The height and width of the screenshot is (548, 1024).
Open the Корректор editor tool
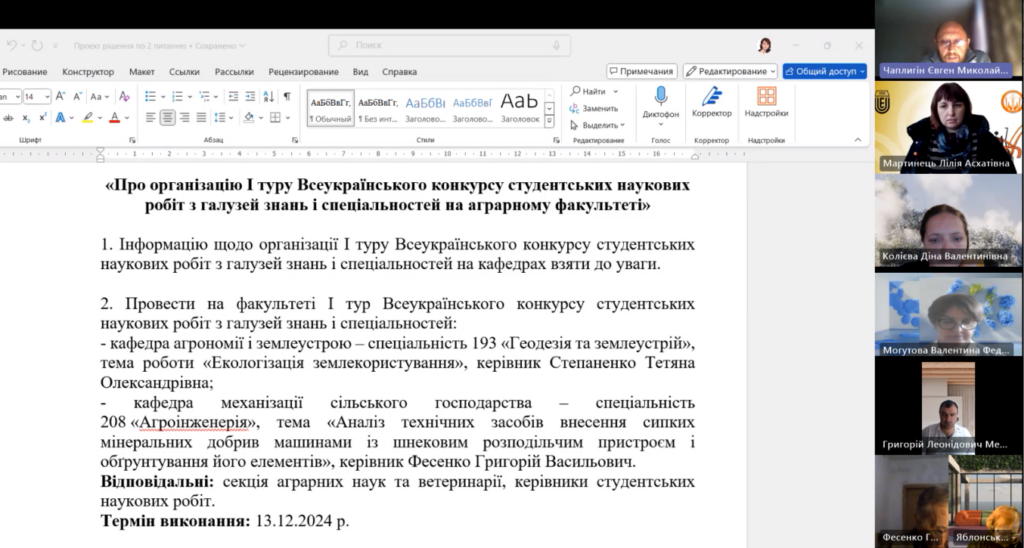point(711,97)
